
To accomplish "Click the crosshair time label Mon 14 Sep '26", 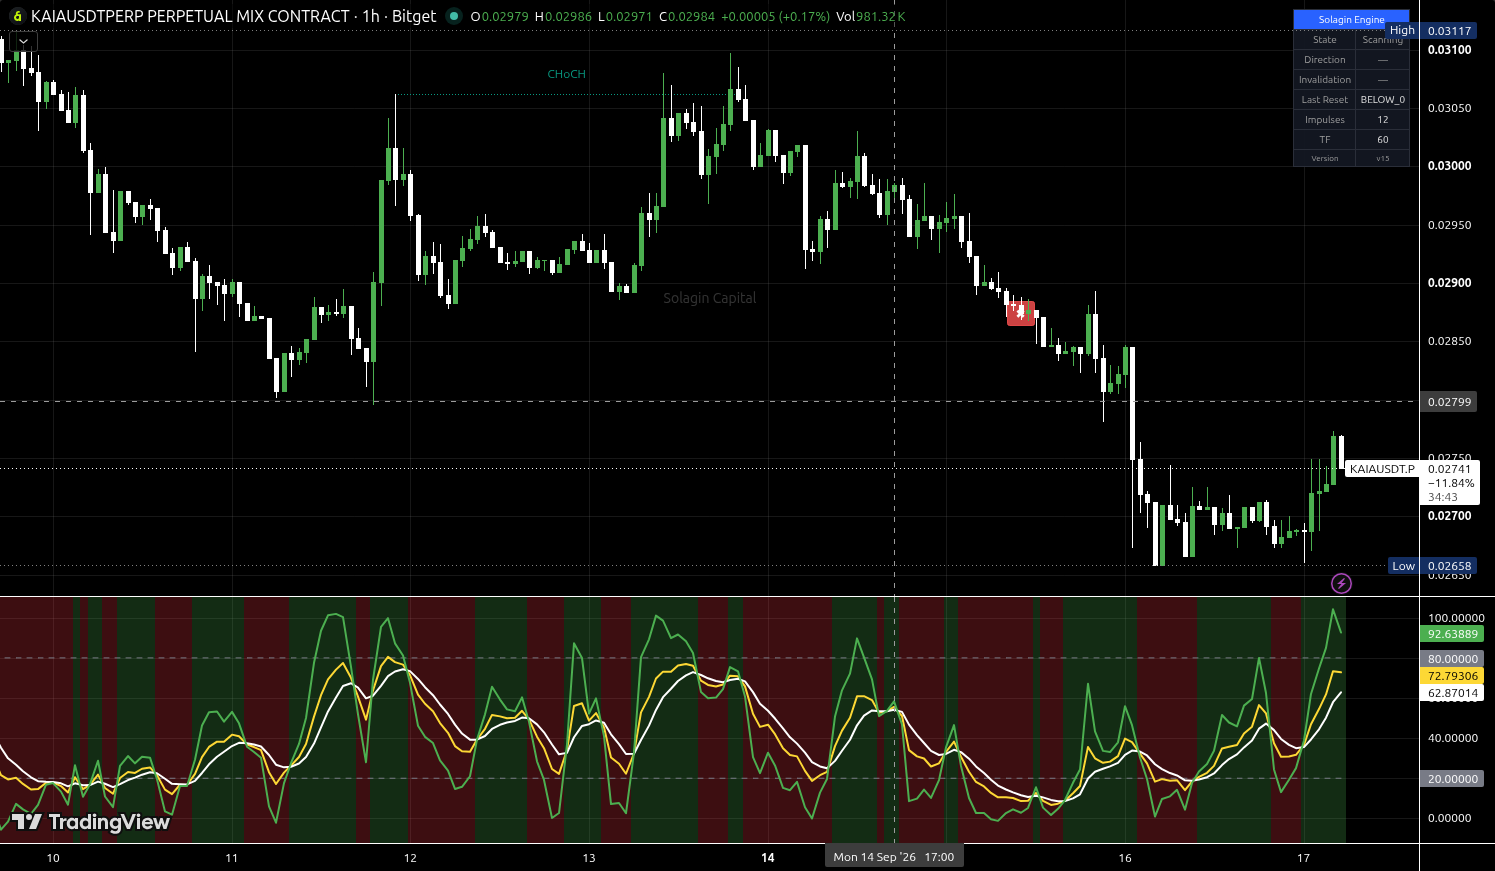I will [894, 857].
